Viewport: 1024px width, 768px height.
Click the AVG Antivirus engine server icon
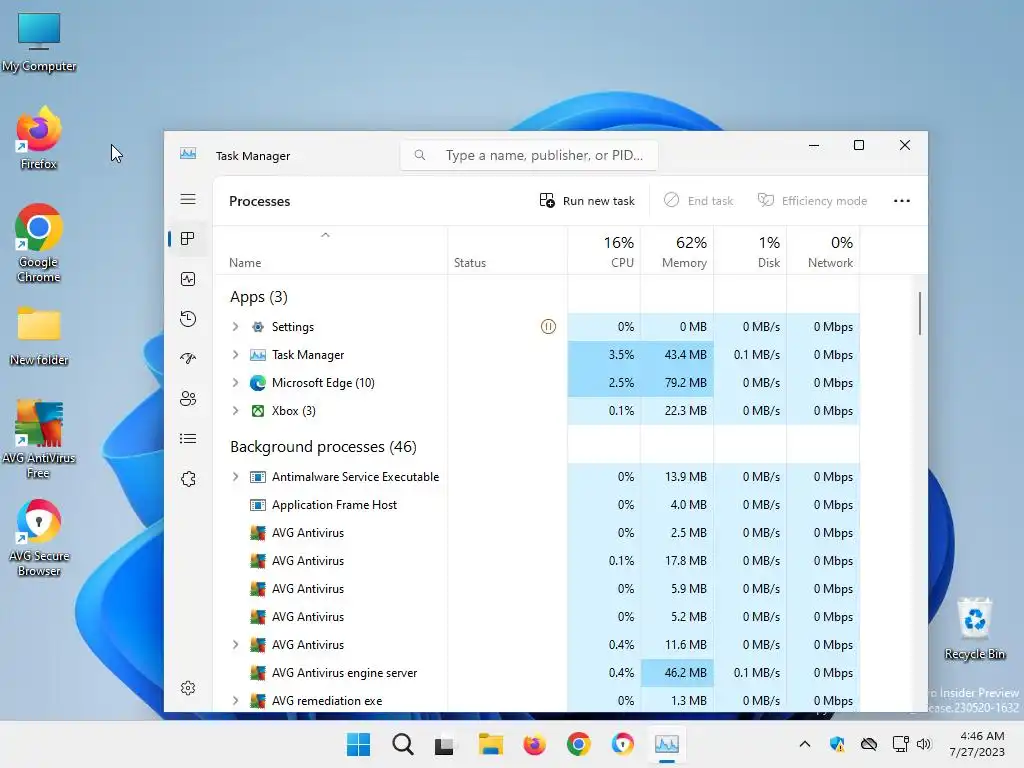click(258, 673)
